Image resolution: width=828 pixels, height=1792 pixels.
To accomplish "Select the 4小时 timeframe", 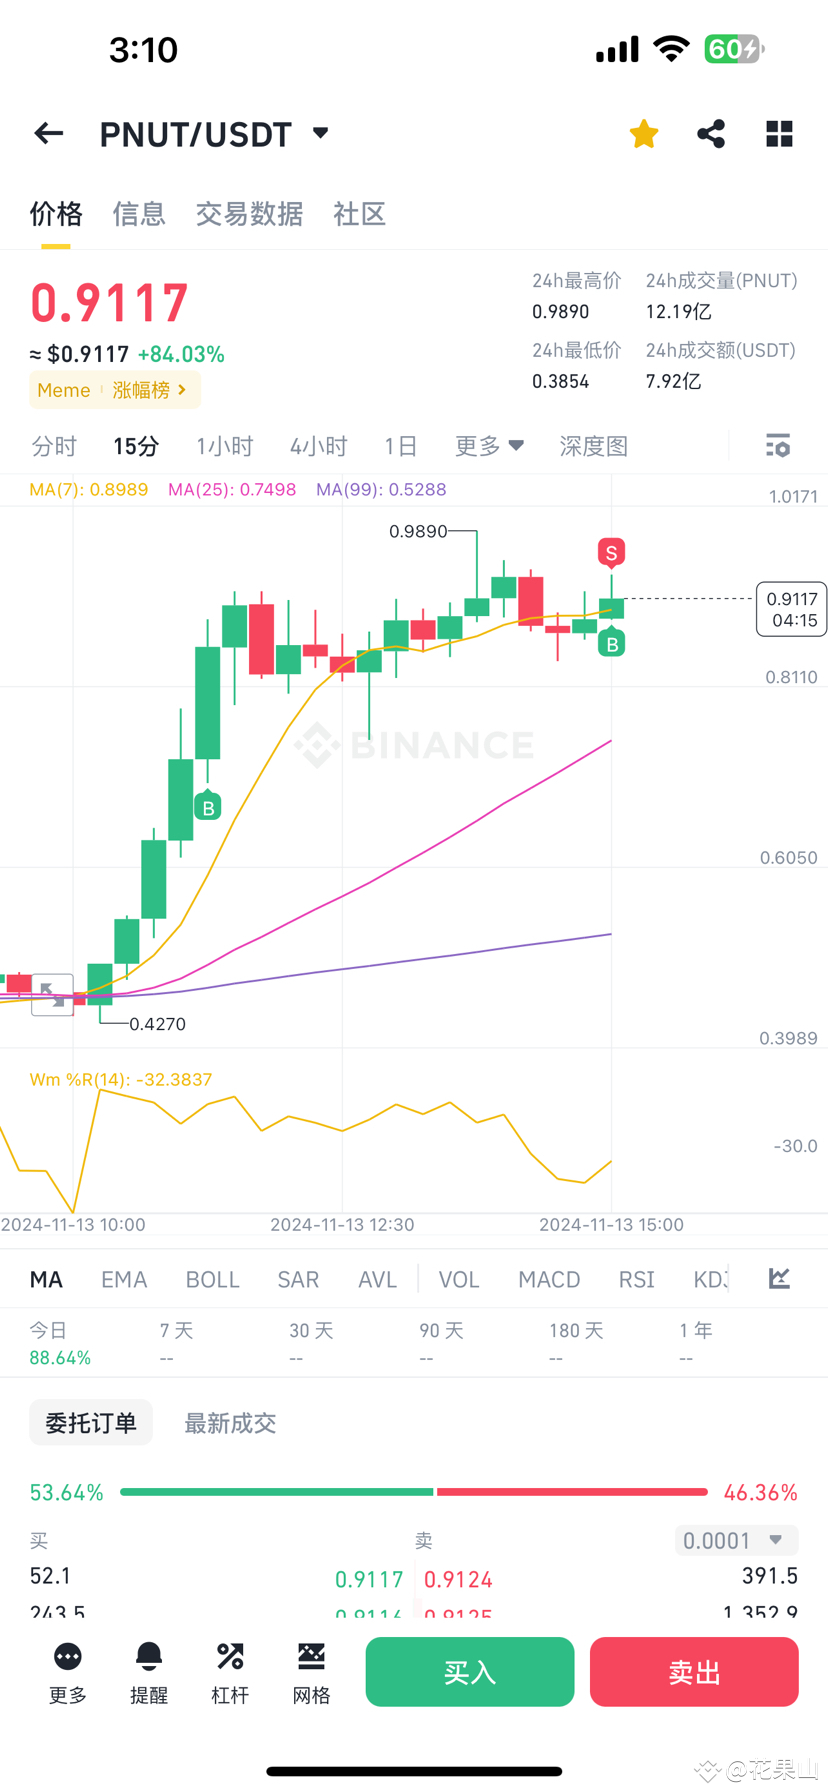I will [x=319, y=446].
